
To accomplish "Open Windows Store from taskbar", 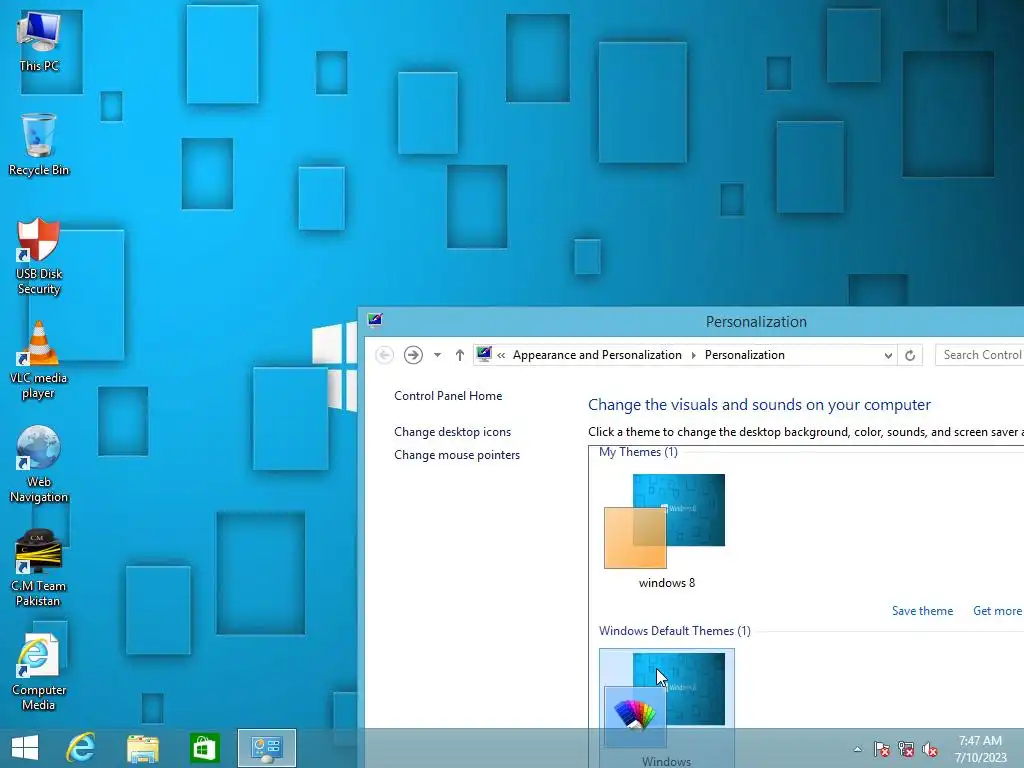I will coord(204,748).
